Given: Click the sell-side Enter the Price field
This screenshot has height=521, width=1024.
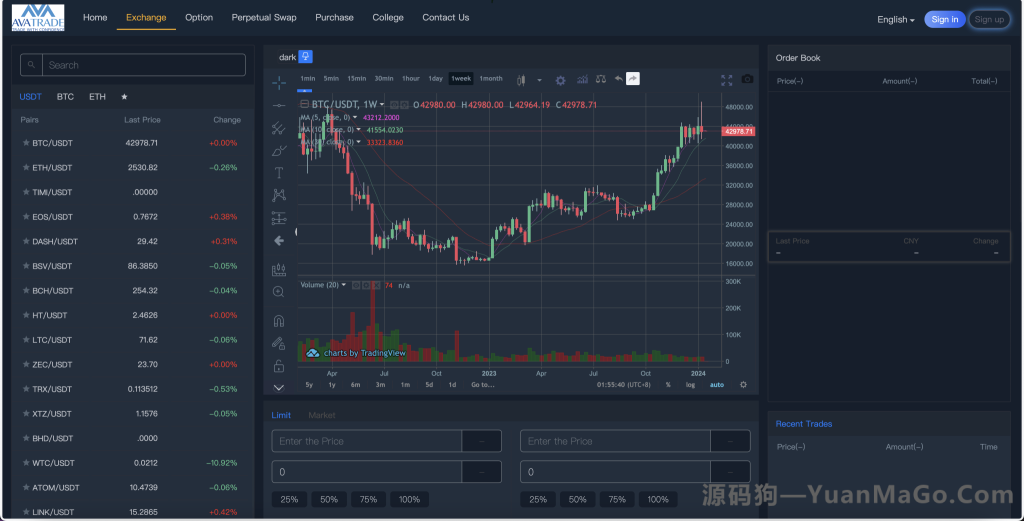Looking at the screenshot, I should coord(615,441).
